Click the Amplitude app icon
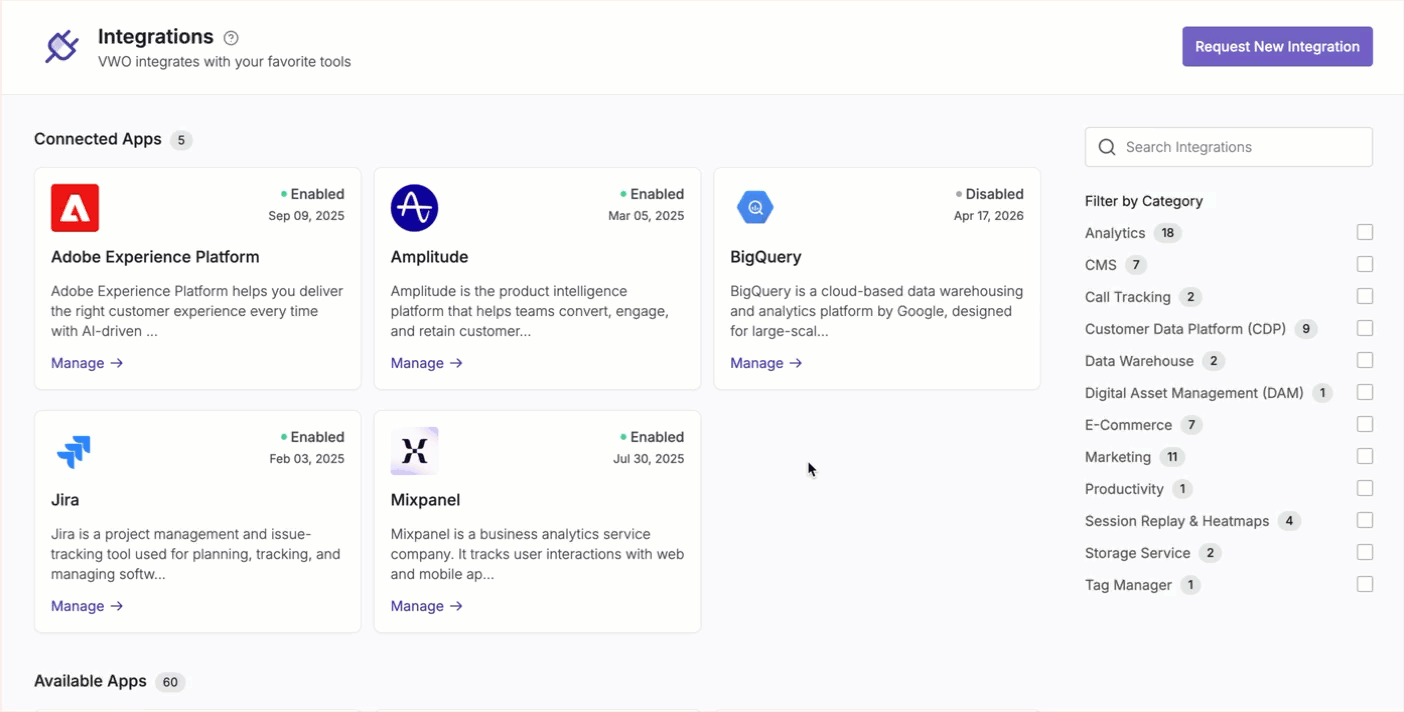The image size is (1404, 712). pos(414,207)
